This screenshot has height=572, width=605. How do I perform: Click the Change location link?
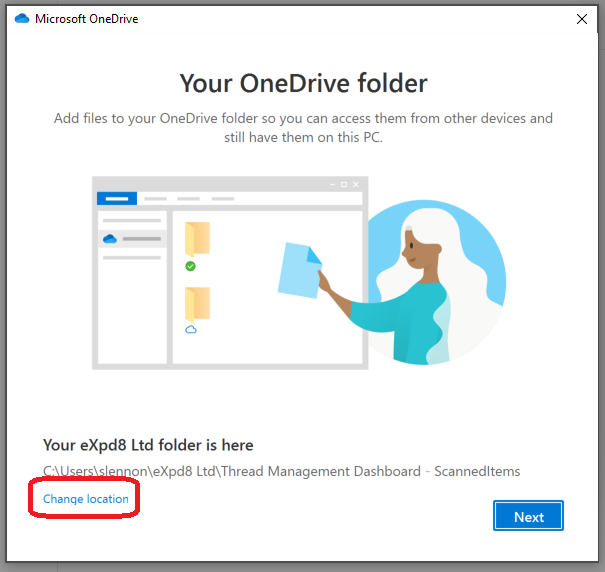coord(86,499)
